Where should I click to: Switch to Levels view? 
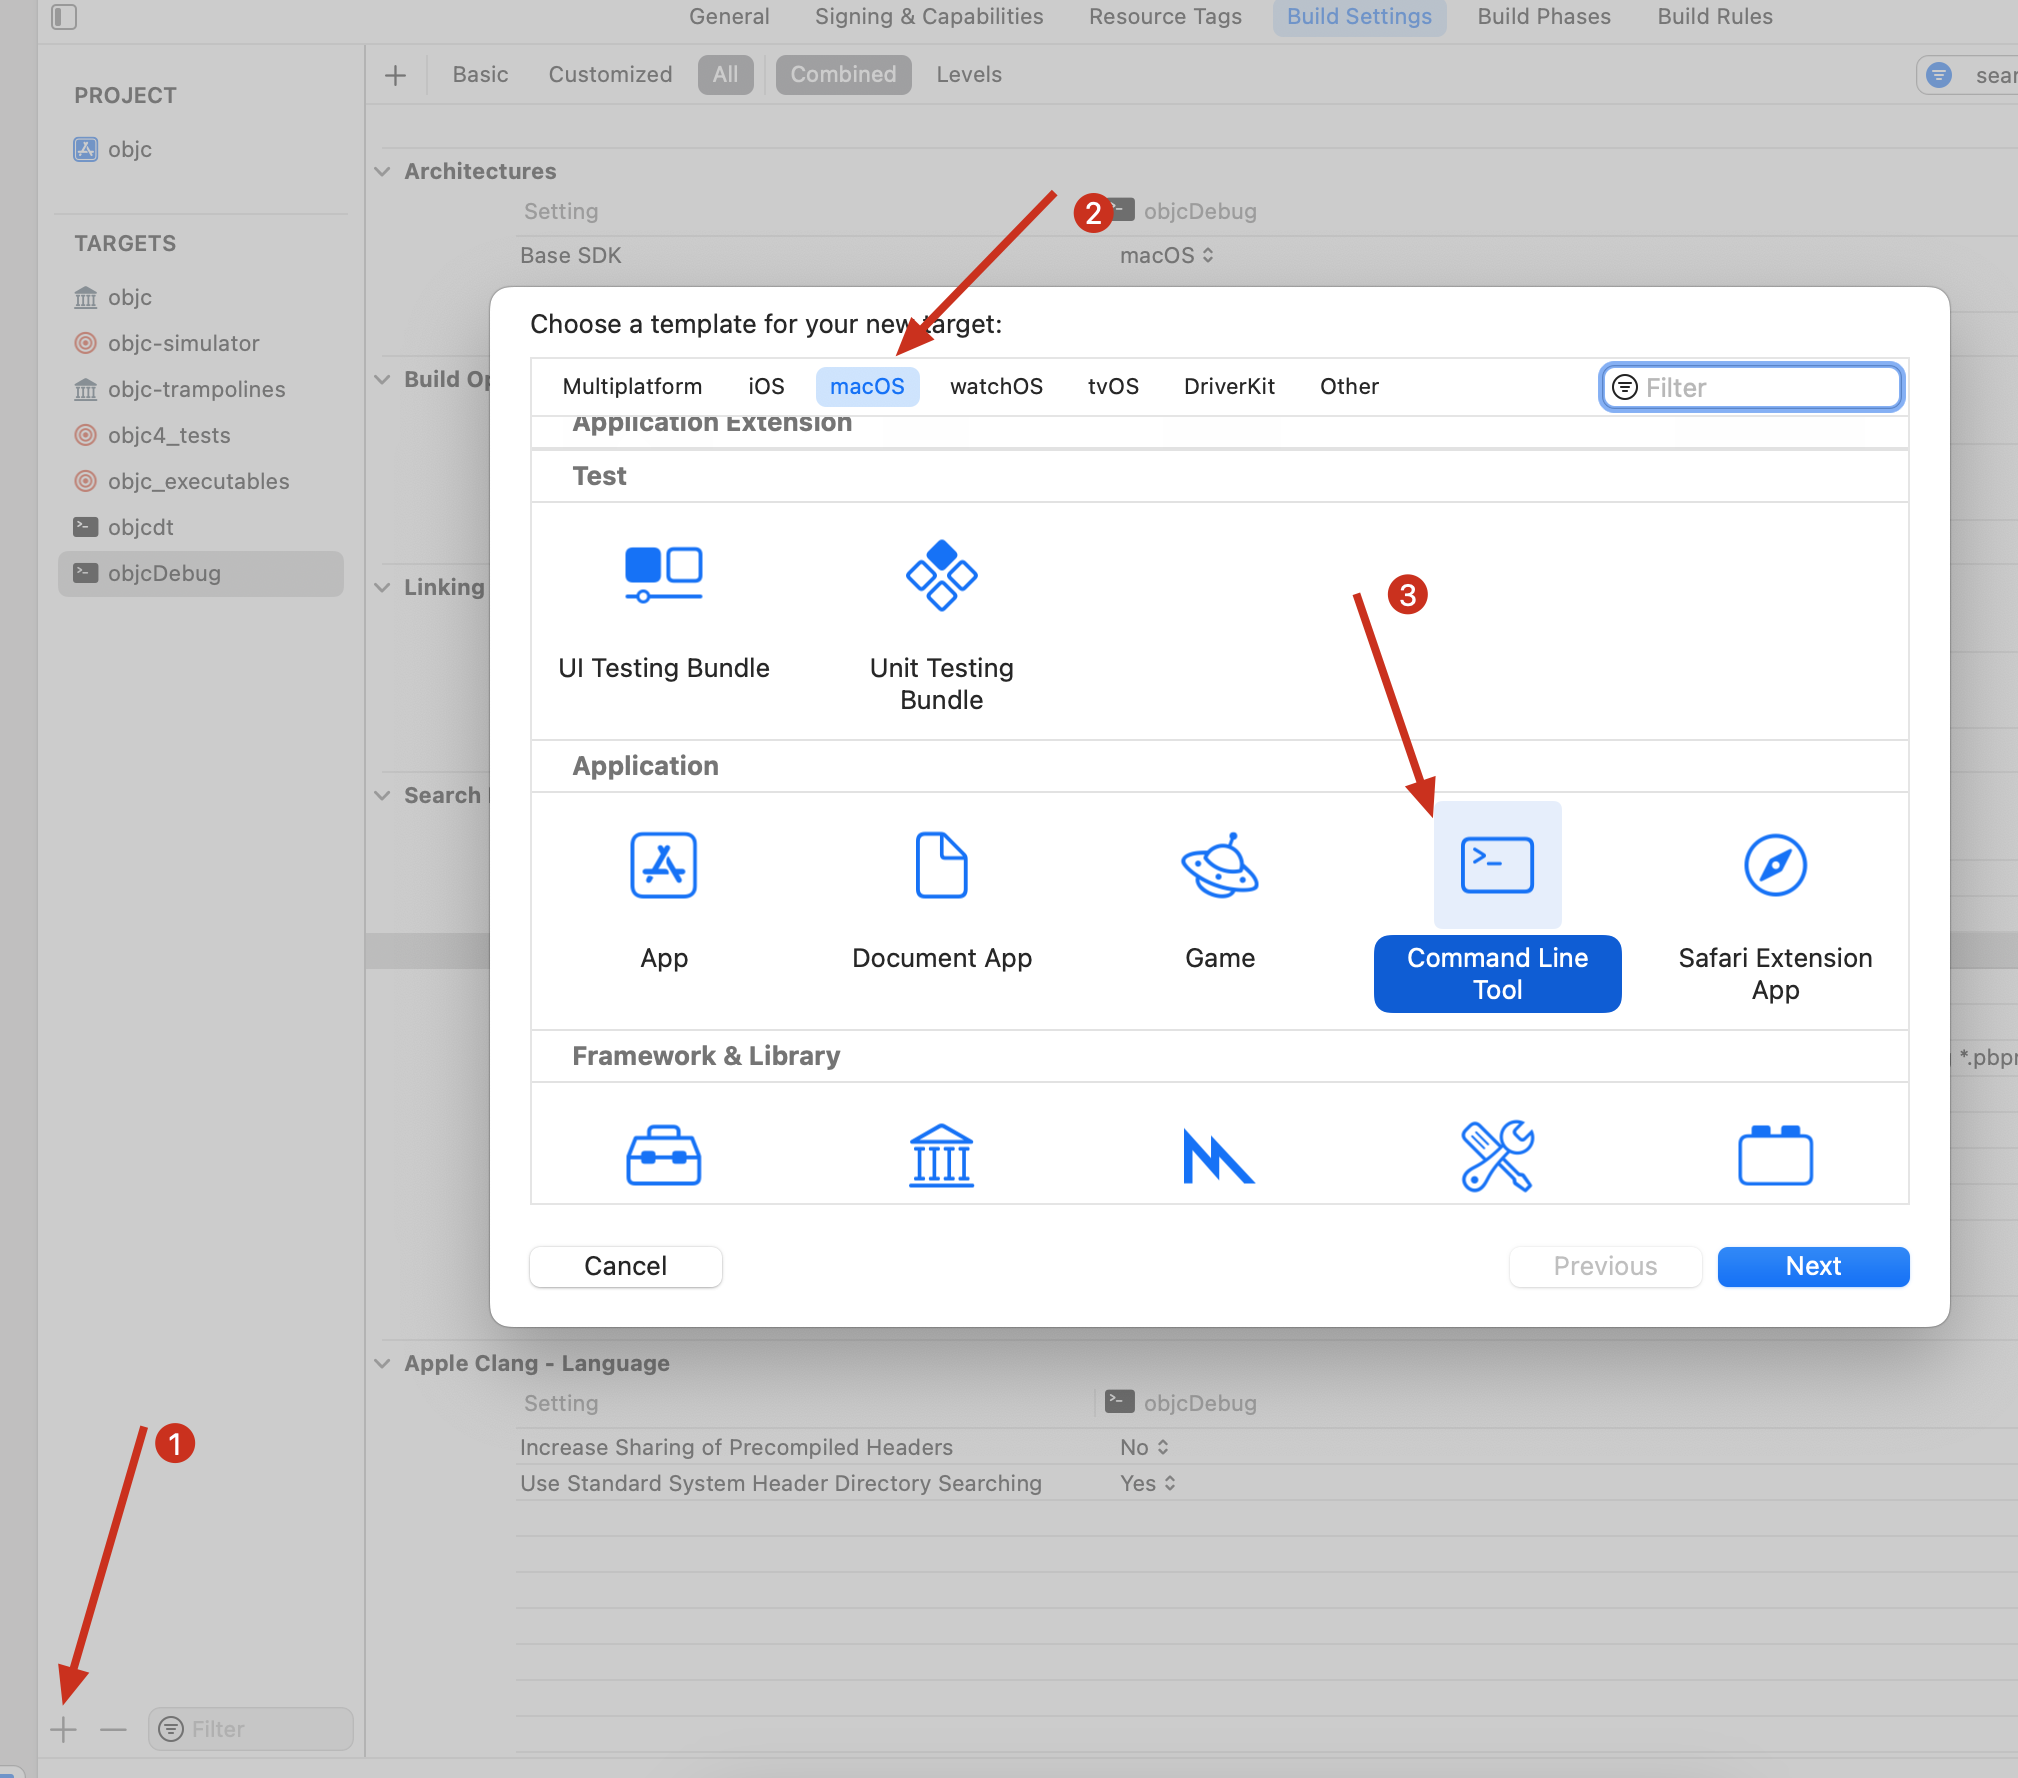coord(968,75)
